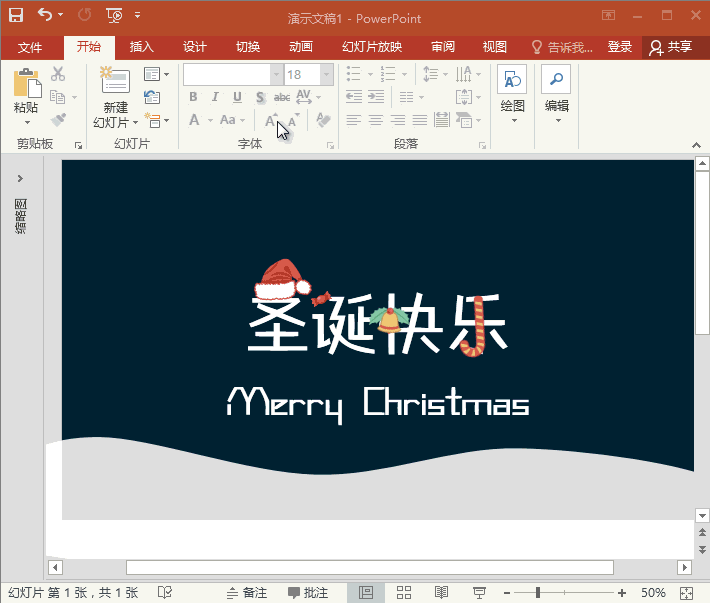The height and width of the screenshot is (603, 710).
Task: Expand the collapsed thumbnail pane arrow
Action: pos(20,178)
